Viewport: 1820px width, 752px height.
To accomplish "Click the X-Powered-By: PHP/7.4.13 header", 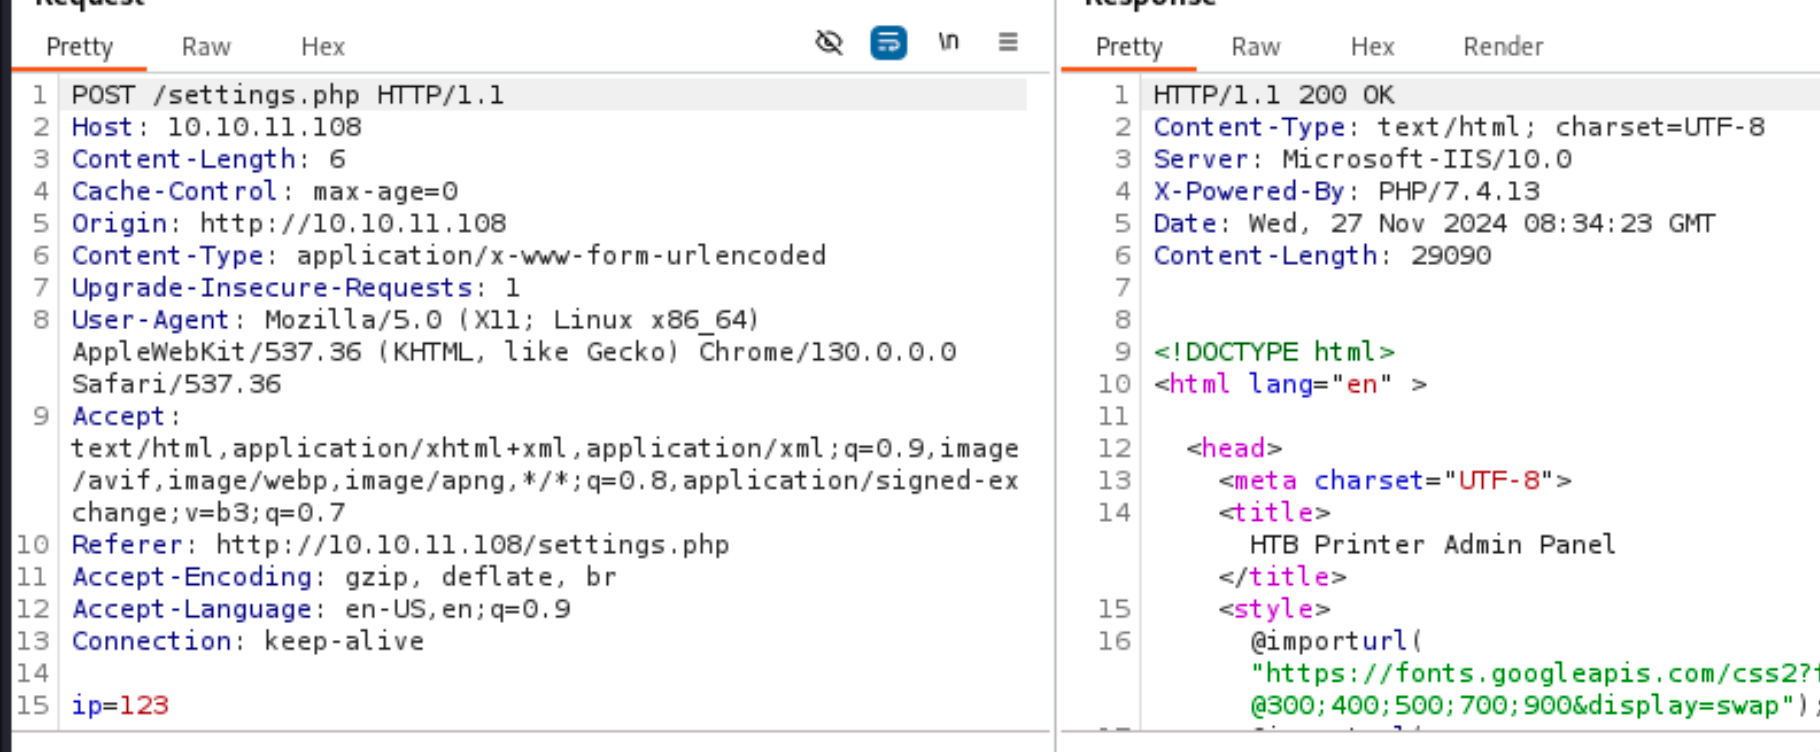I will click(1346, 191).
